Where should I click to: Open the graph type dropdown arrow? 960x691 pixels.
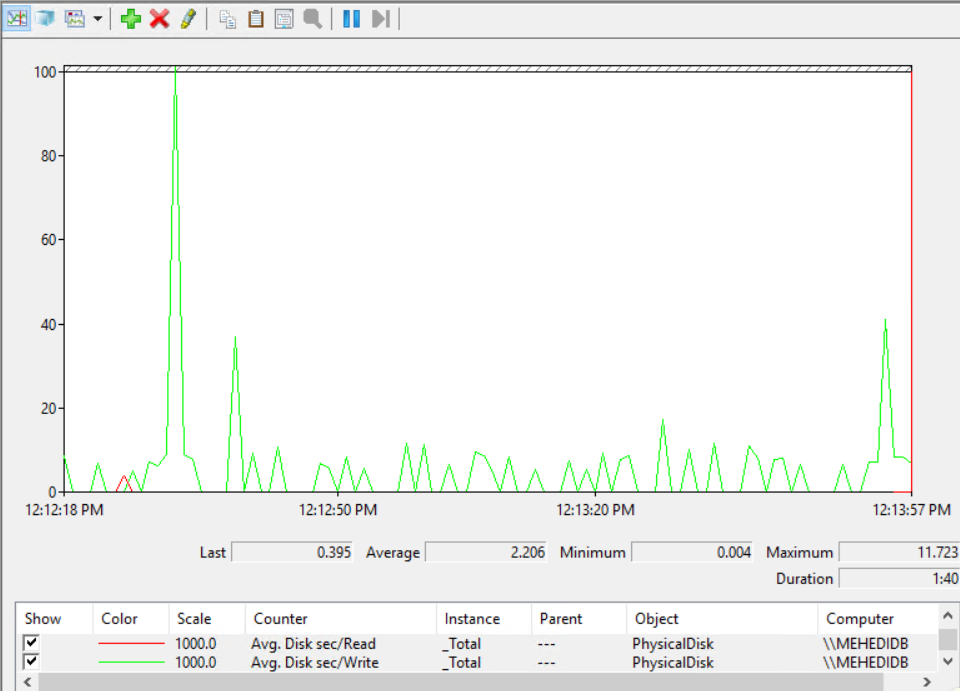click(x=97, y=19)
